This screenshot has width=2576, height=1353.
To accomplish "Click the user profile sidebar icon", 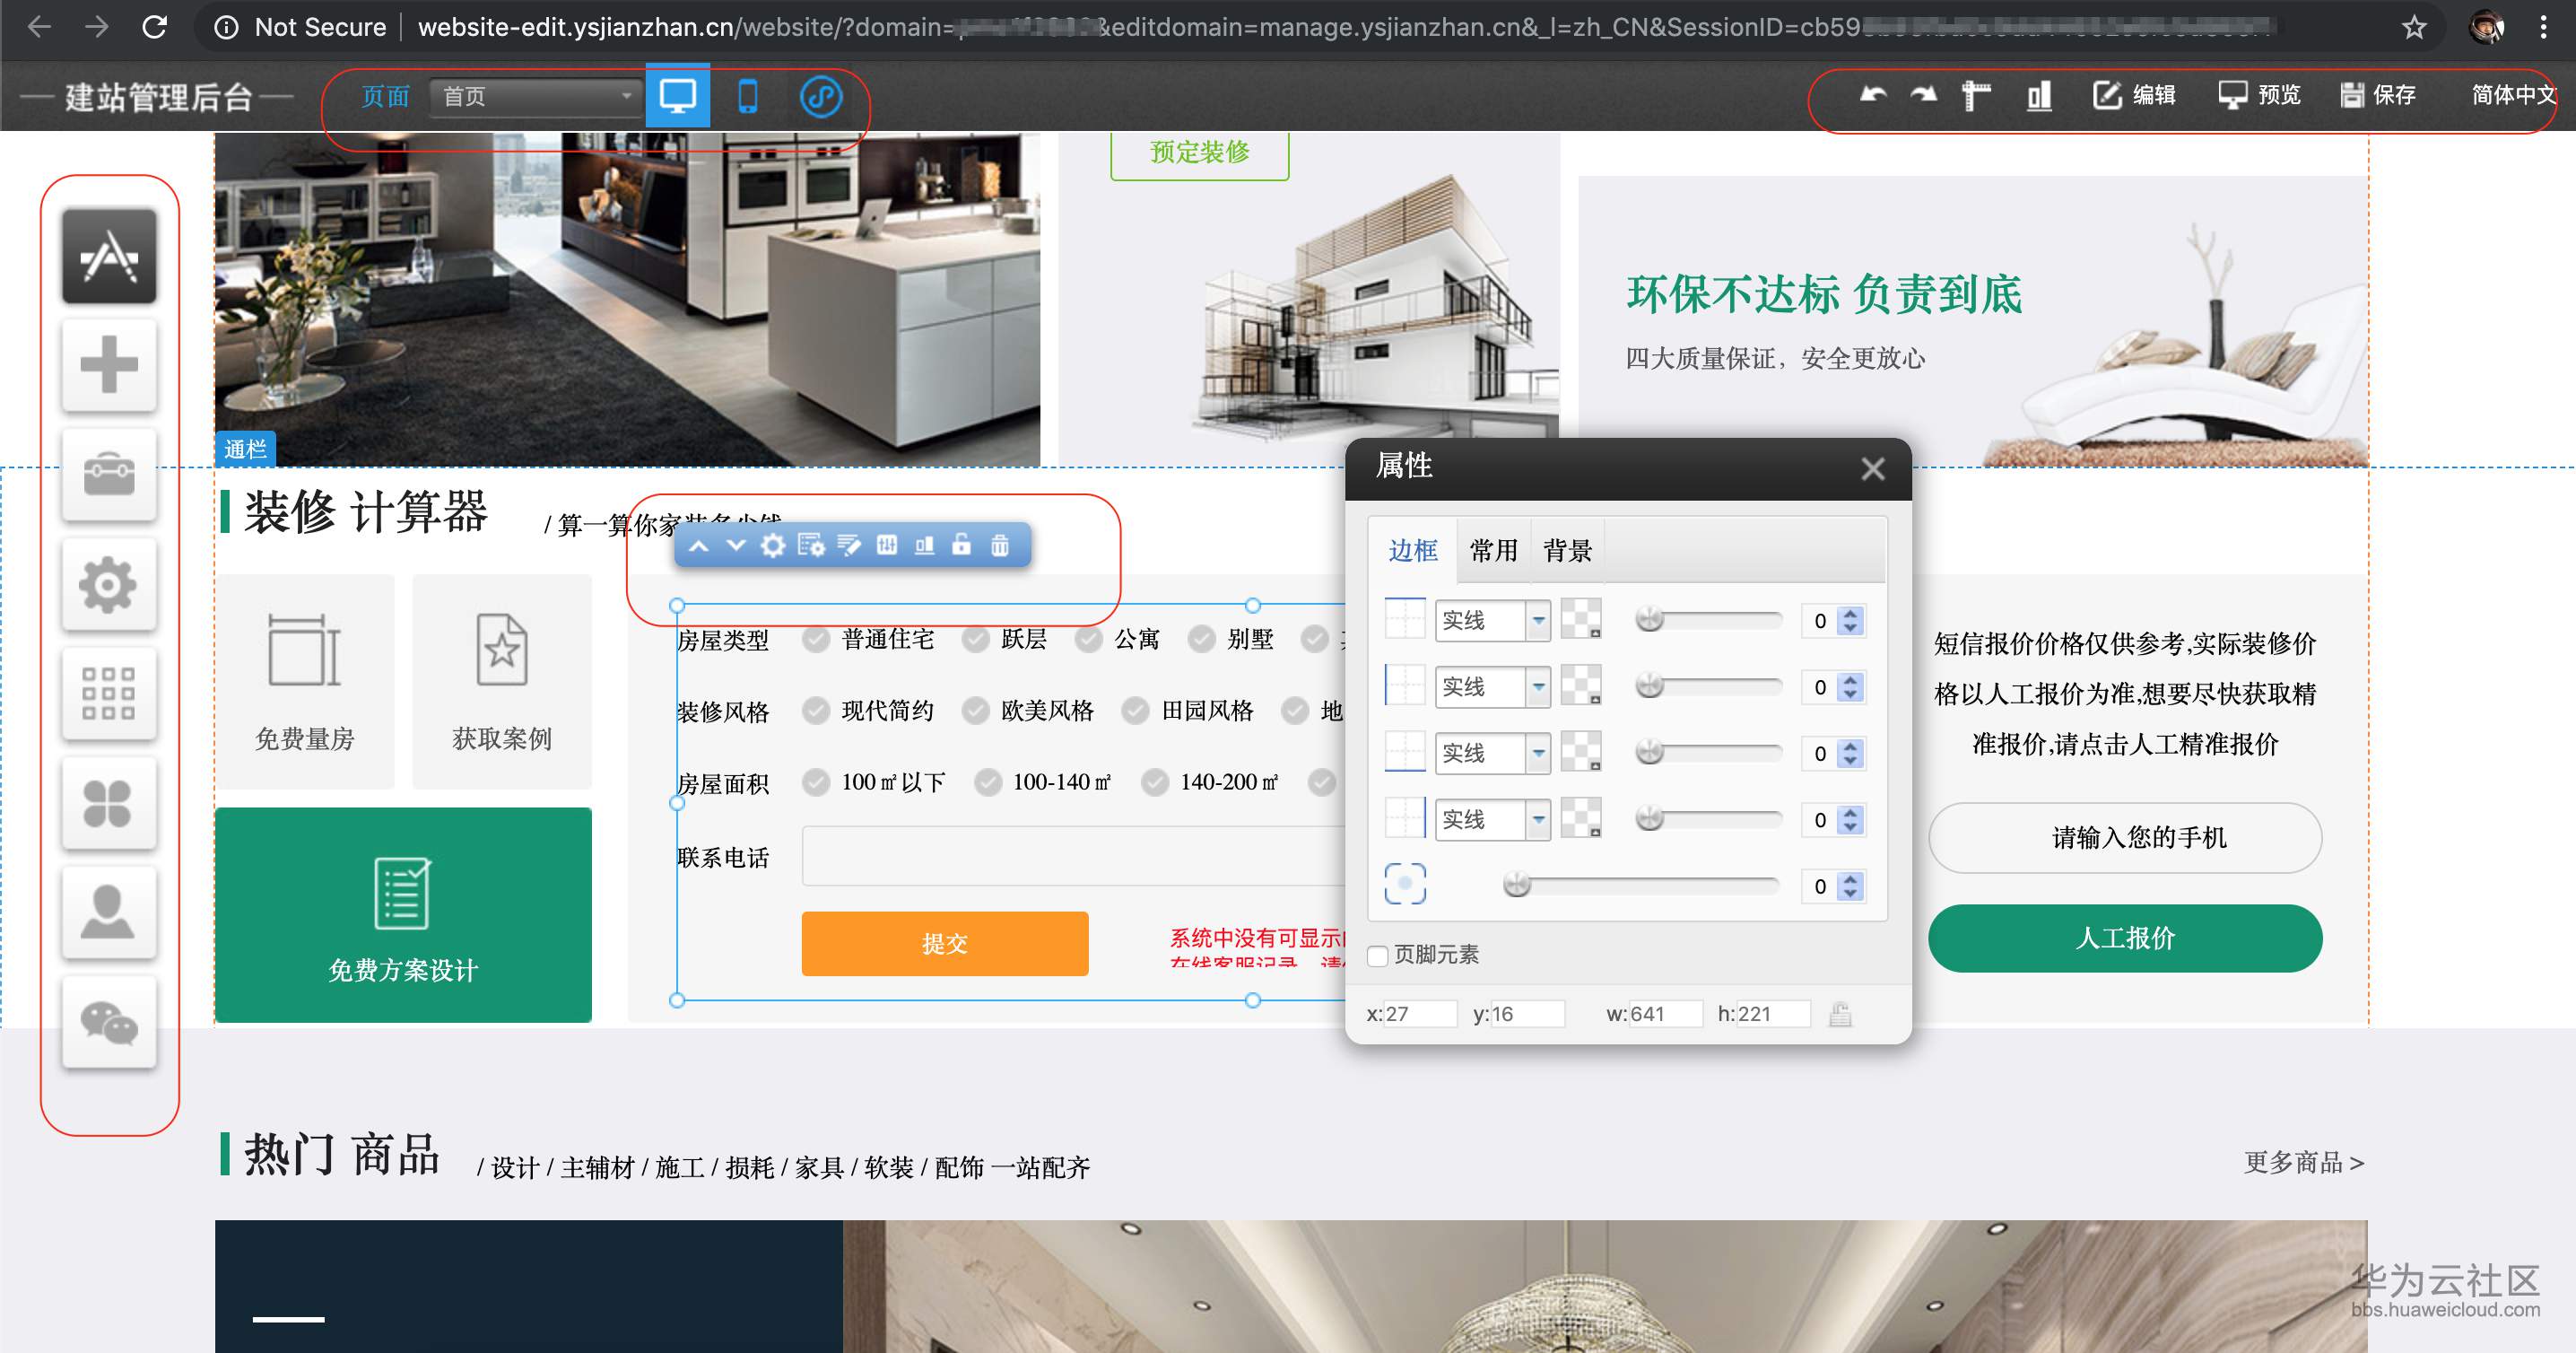I will pyautogui.click(x=108, y=913).
